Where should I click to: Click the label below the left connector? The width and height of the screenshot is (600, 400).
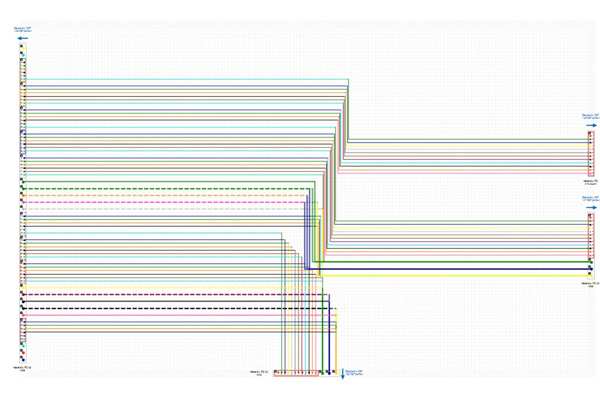coord(22,369)
